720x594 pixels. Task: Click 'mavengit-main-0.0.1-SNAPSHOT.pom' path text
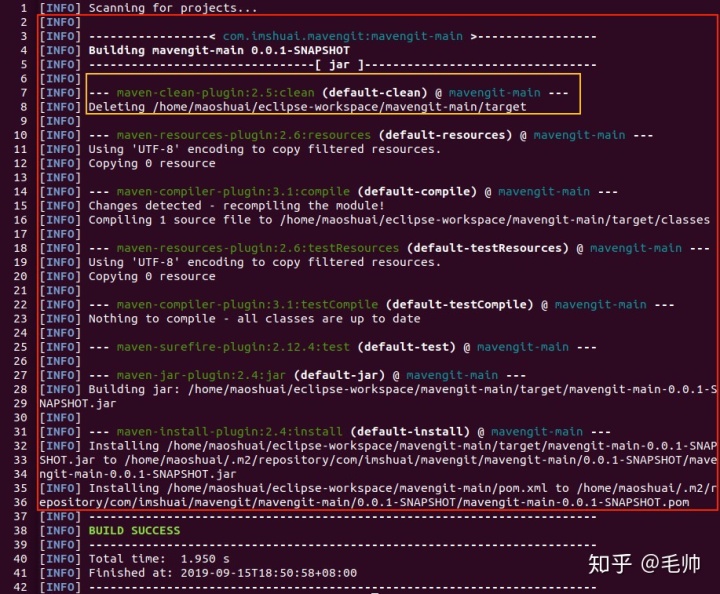[576, 503]
